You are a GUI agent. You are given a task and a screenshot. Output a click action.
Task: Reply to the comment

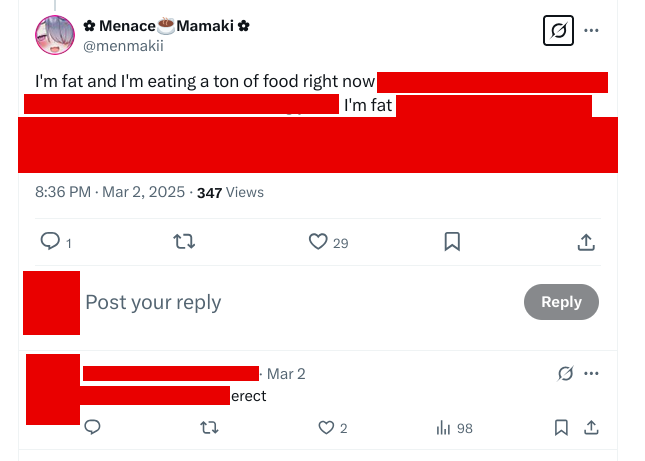(92, 428)
